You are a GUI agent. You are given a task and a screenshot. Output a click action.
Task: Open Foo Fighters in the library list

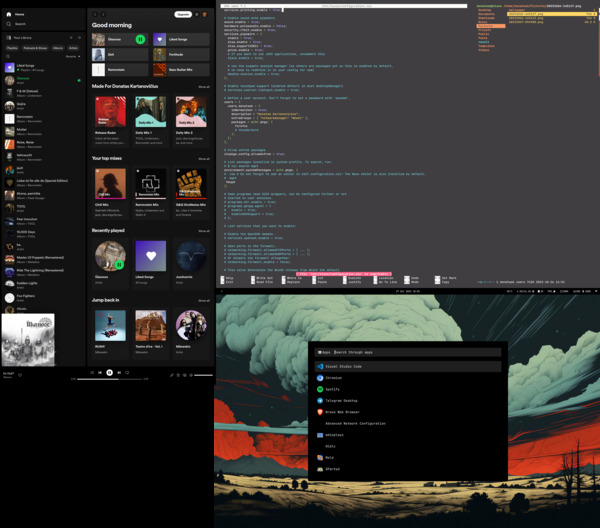point(42,298)
